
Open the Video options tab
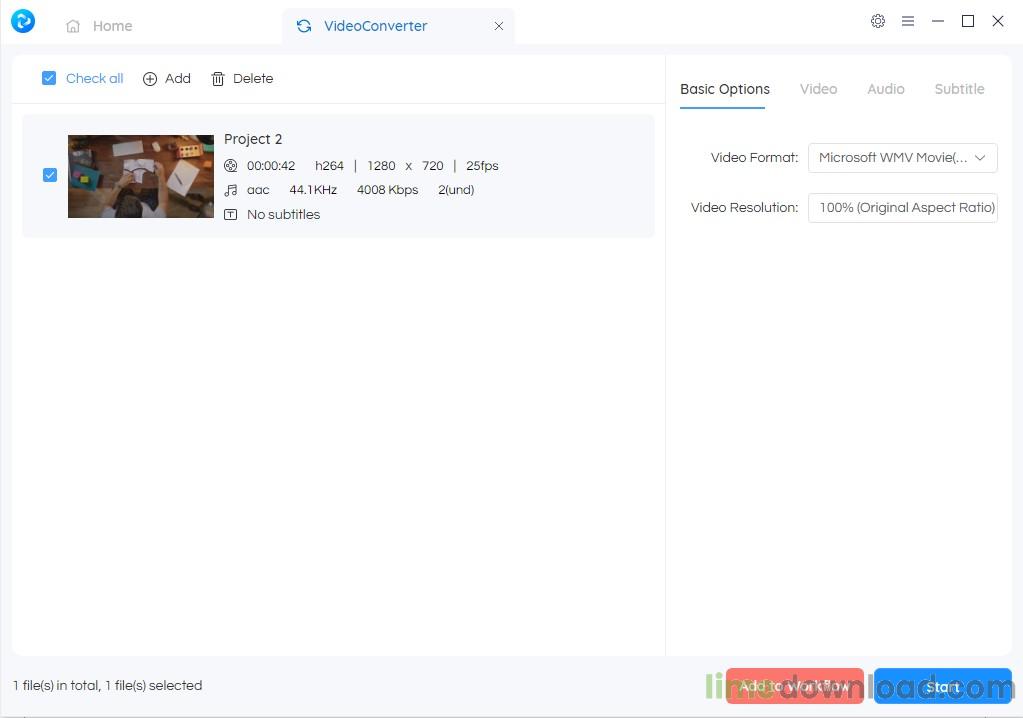coord(818,89)
